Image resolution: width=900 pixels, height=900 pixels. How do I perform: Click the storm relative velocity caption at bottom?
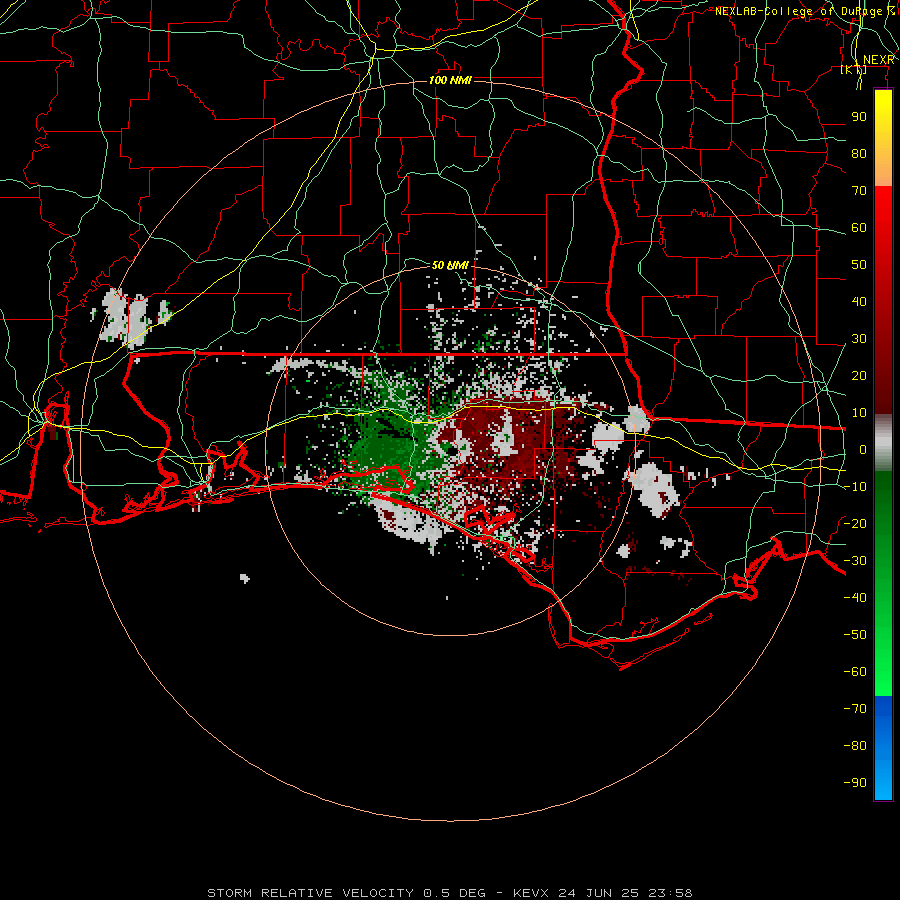coord(449,893)
